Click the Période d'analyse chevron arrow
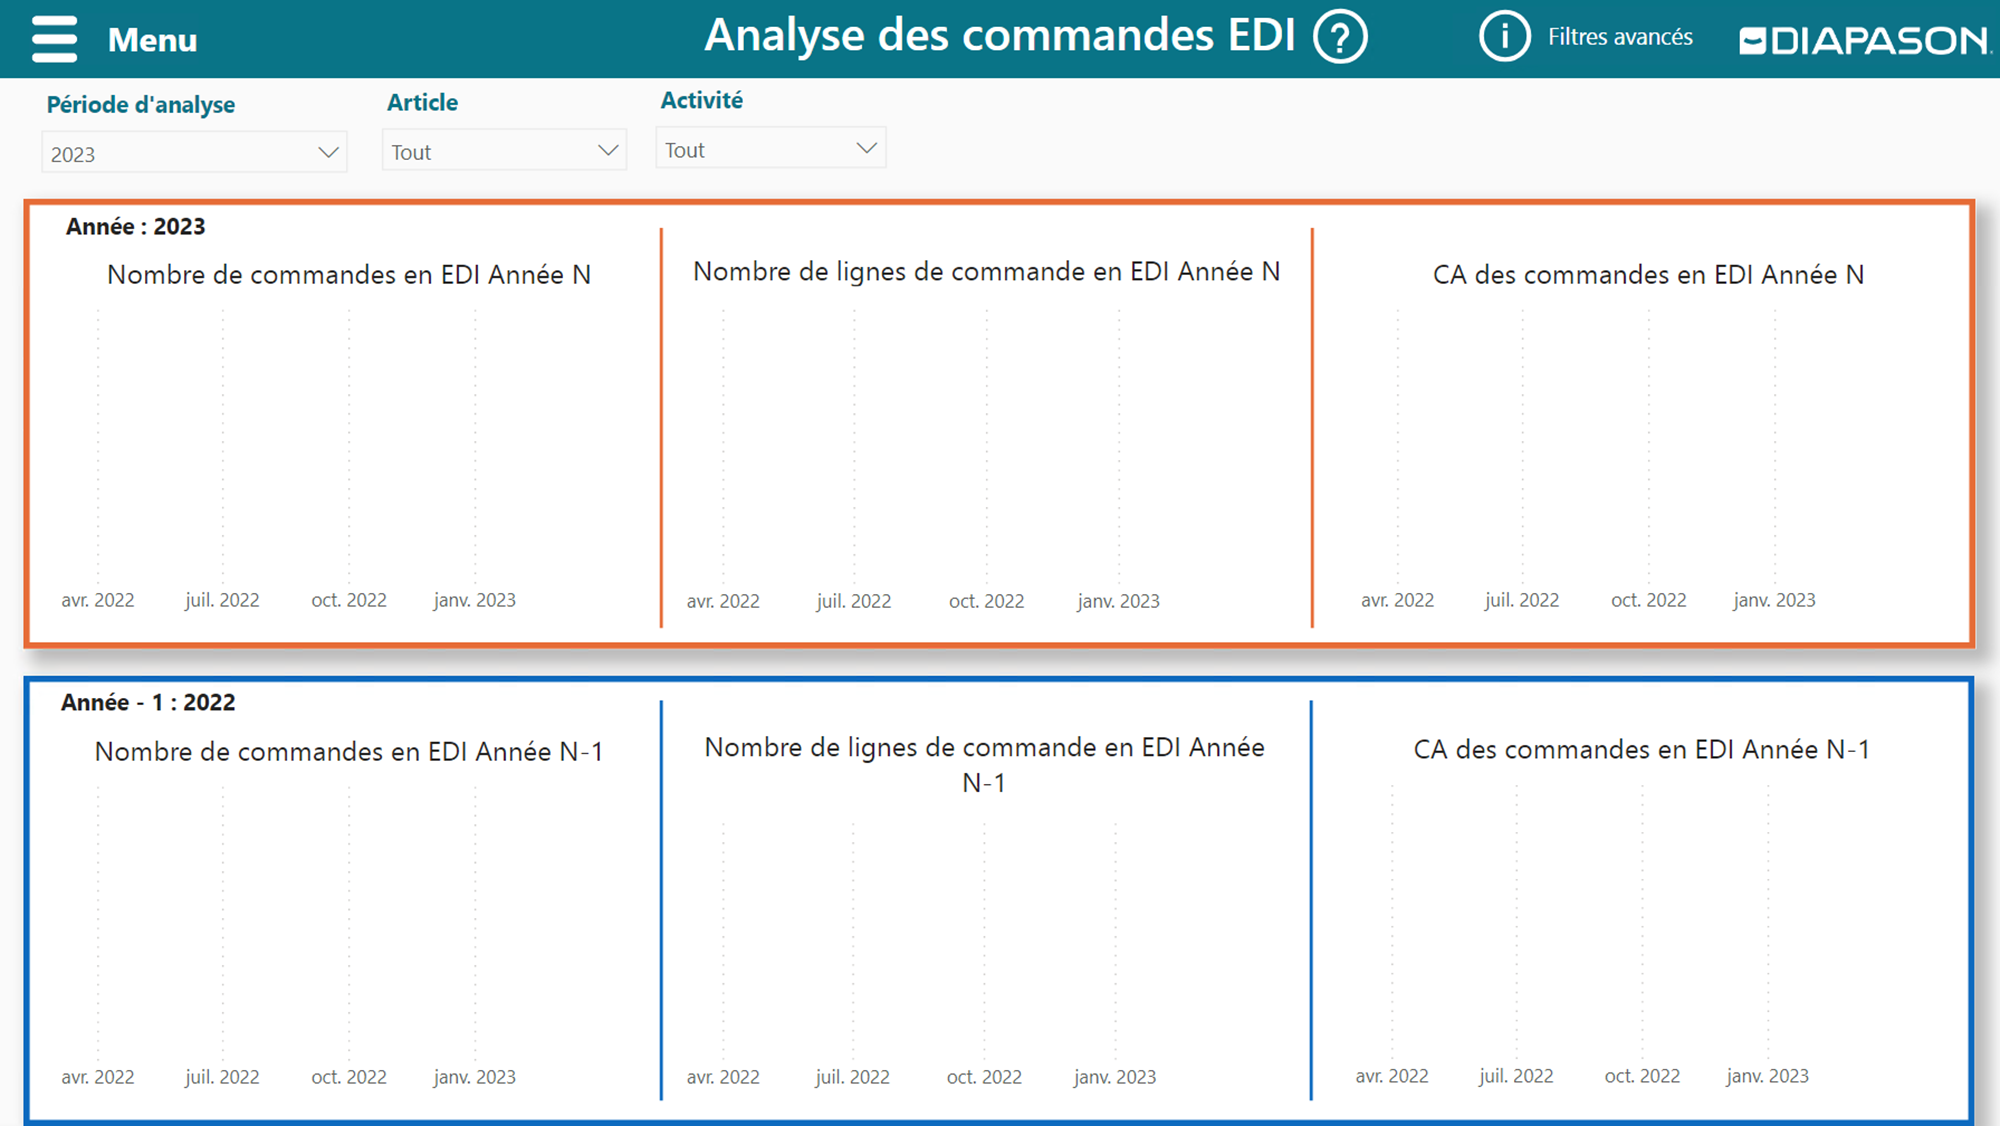The height and width of the screenshot is (1126, 2000). coord(327,153)
